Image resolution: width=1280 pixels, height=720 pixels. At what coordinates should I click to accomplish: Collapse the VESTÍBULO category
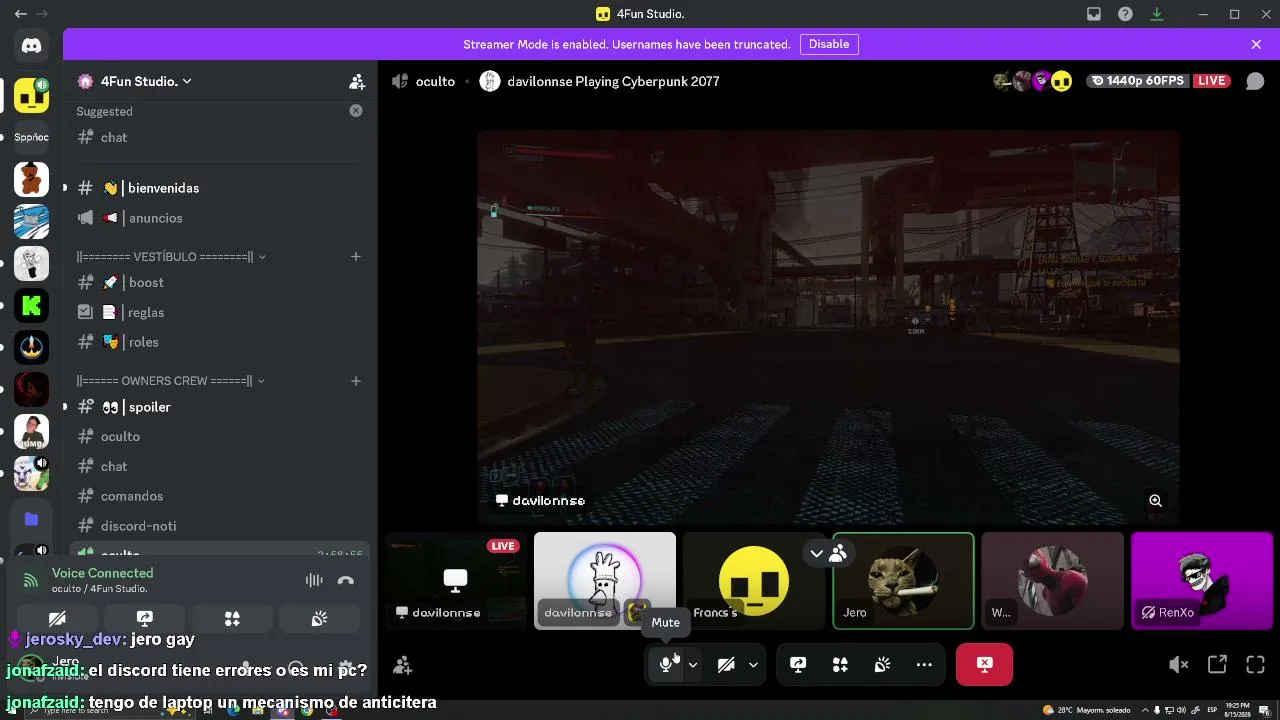click(x=171, y=257)
